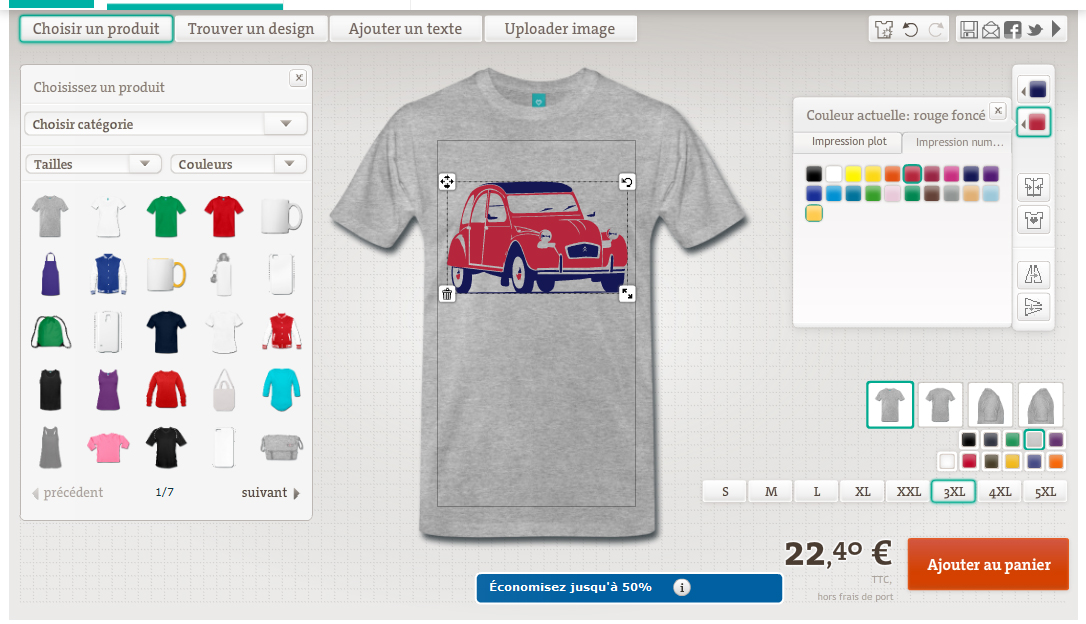Set shirt color to white
The height and width of the screenshot is (624, 1086).
947,461
